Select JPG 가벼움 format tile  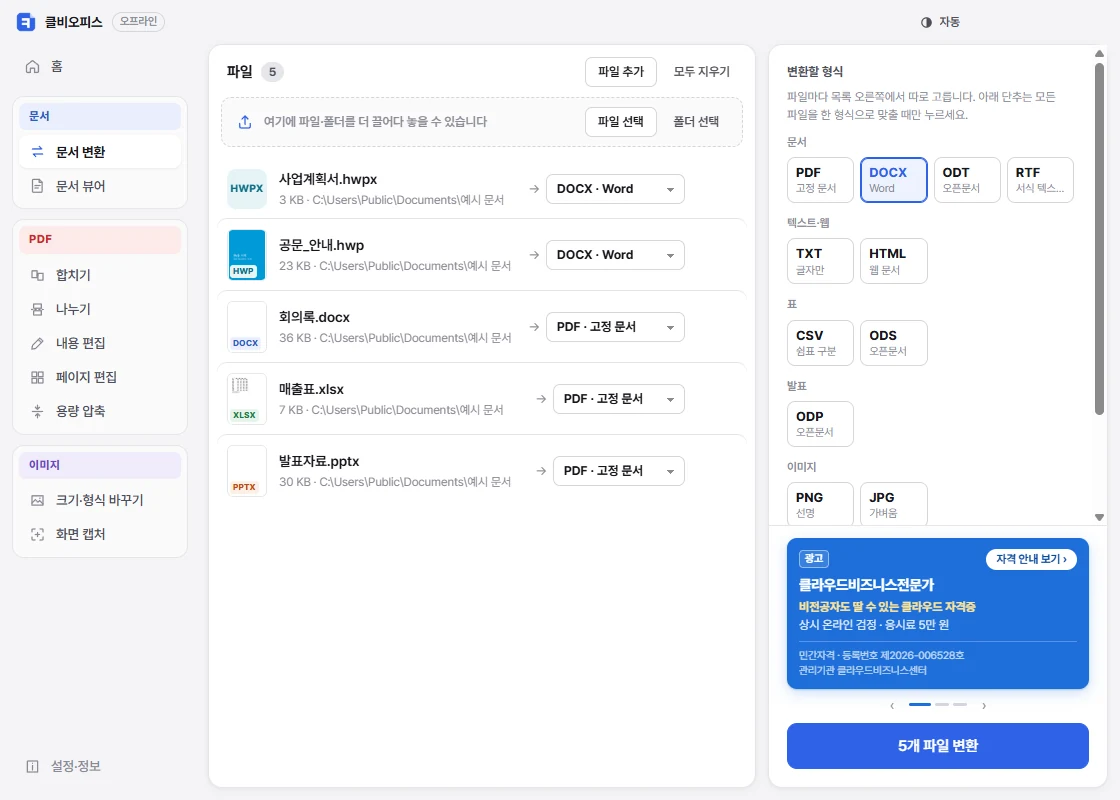pyautogui.click(x=894, y=504)
